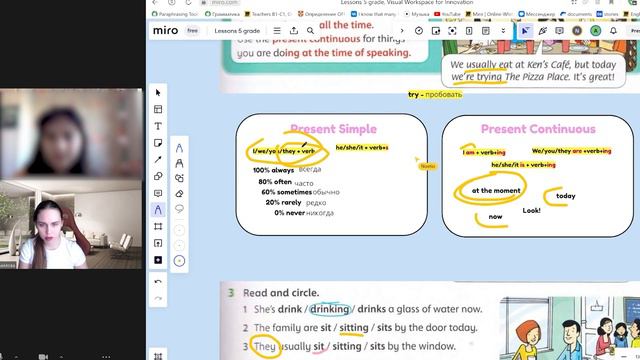Screen dimensions: 640x360
Task: Toggle collaborators' cursors visibility
Action: [x=525, y=31]
